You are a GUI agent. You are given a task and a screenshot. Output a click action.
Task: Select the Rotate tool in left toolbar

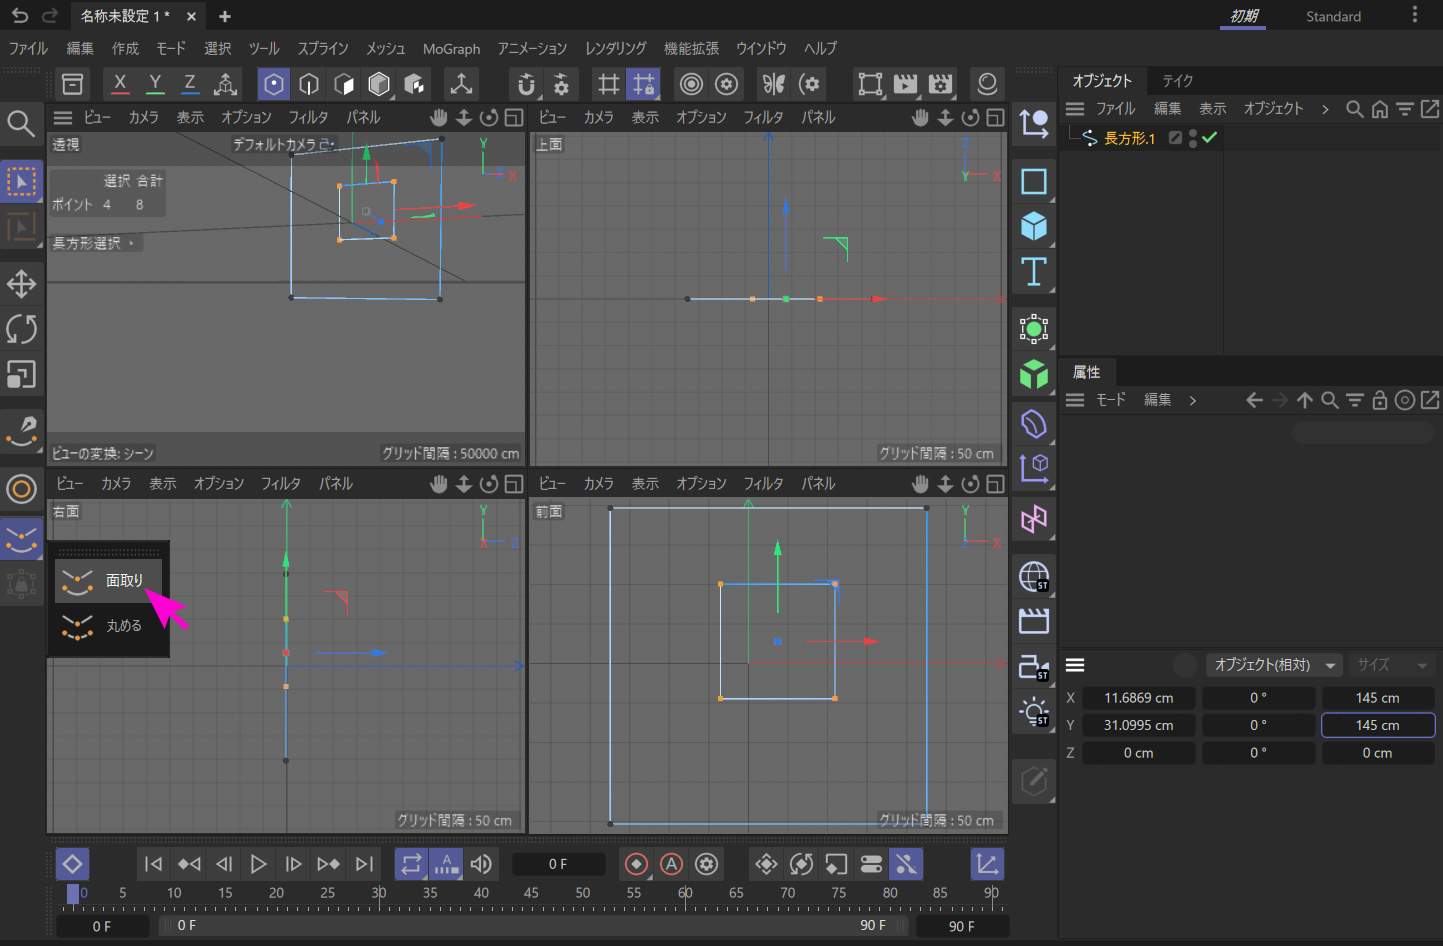[x=21, y=329]
